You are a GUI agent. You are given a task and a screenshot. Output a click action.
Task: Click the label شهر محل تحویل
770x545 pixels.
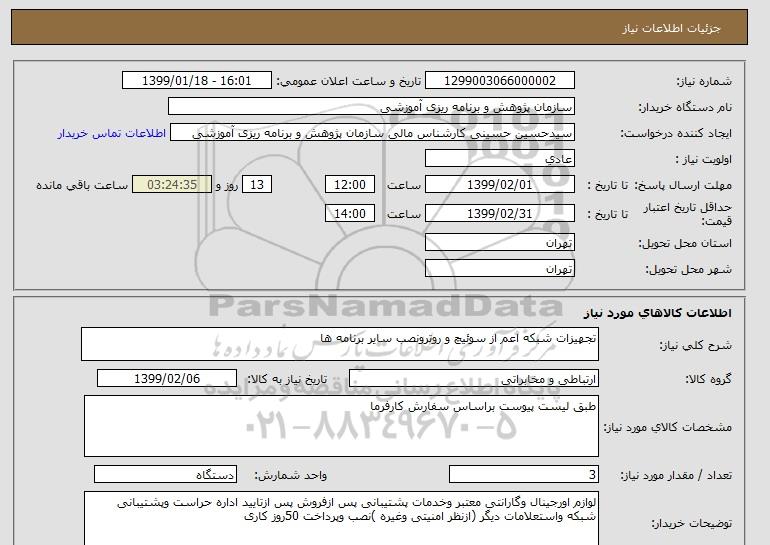[x=688, y=269]
